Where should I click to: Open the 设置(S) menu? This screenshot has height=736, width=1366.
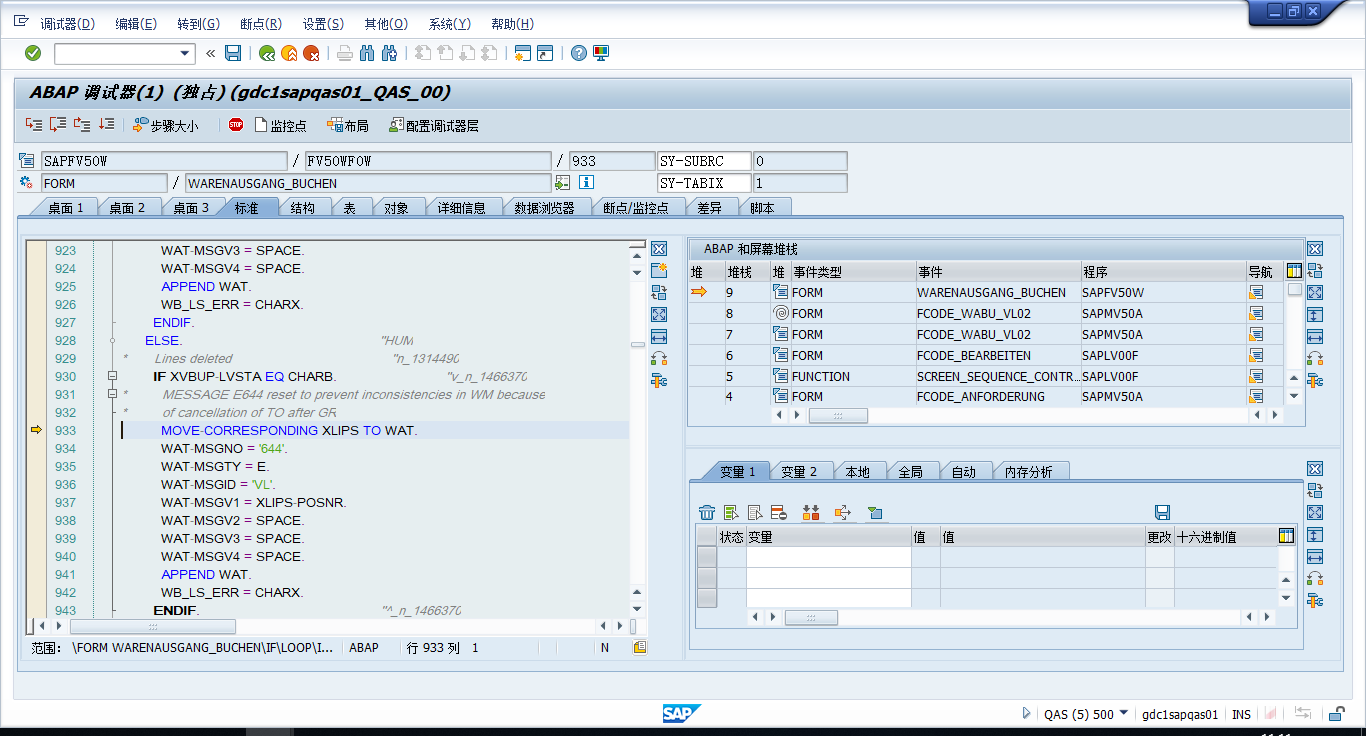pos(323,24)
